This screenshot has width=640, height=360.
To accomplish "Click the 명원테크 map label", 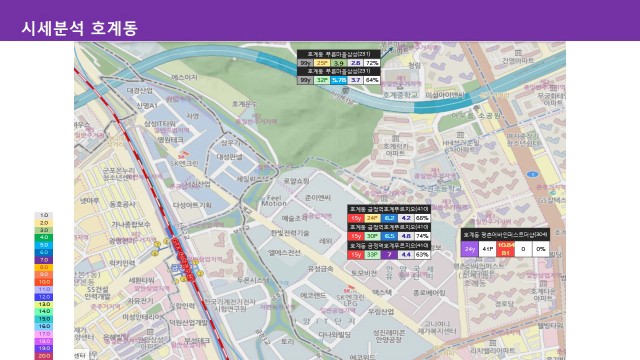I will [x=171, y=140].
